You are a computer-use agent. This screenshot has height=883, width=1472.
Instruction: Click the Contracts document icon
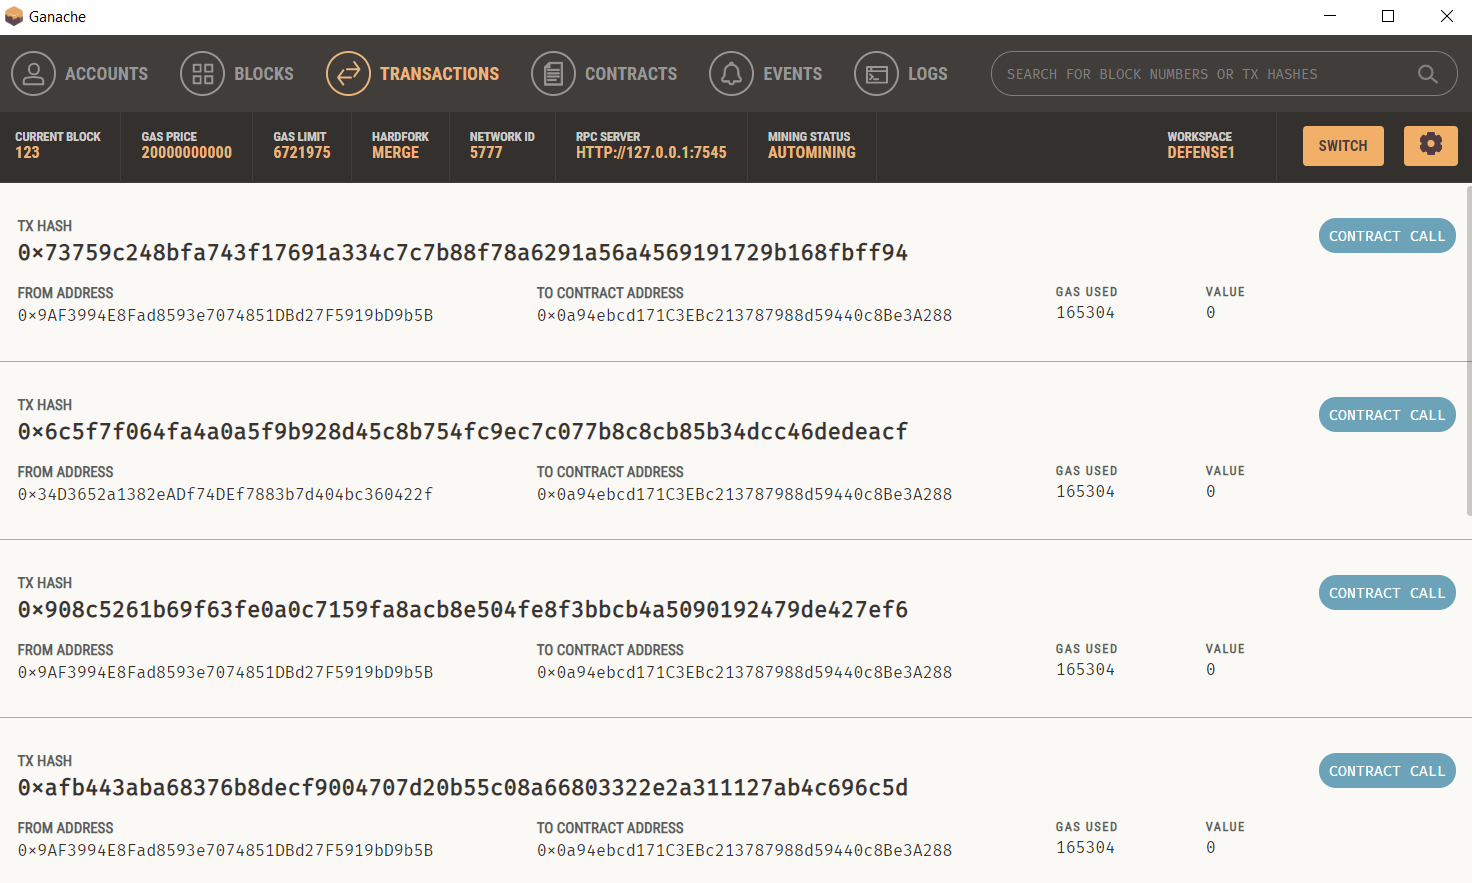point(553,74)
